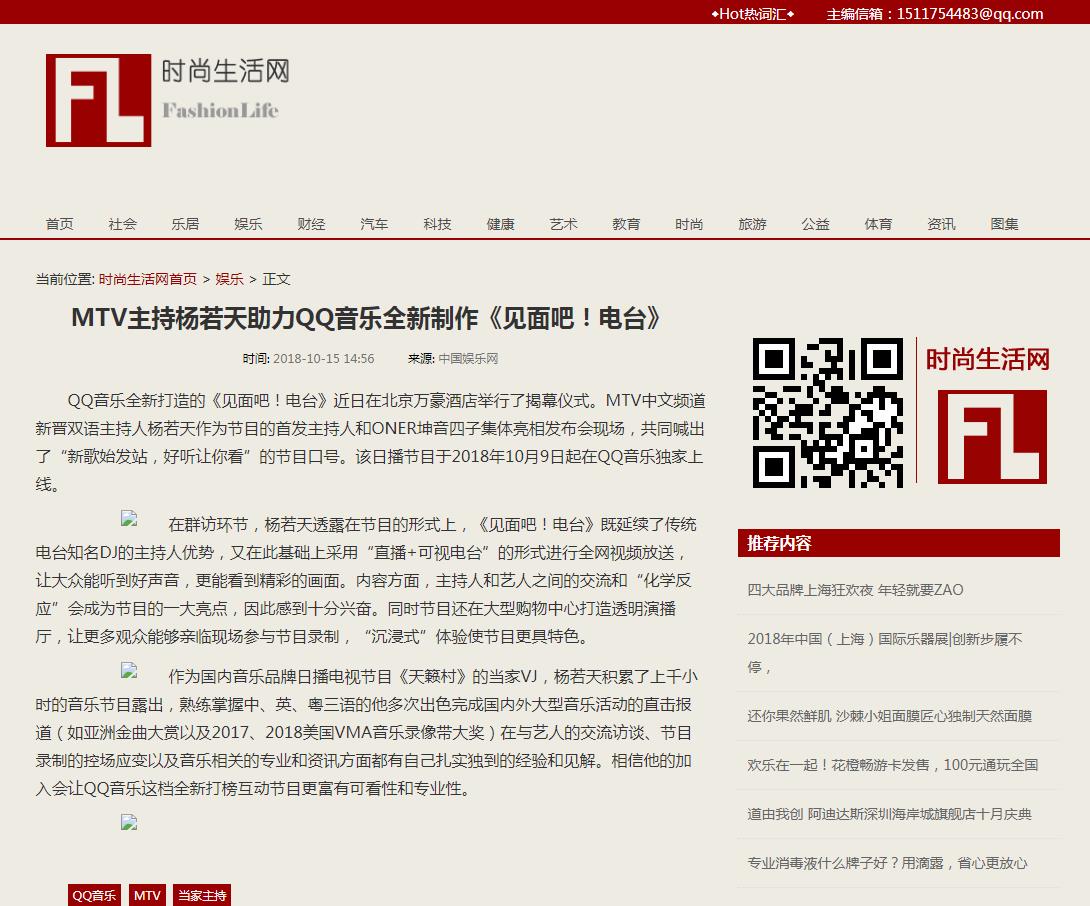The width and height of the screenshot is (1090, 906).
Task: Select the 资讯 nav item
Action: click(941, 224)
